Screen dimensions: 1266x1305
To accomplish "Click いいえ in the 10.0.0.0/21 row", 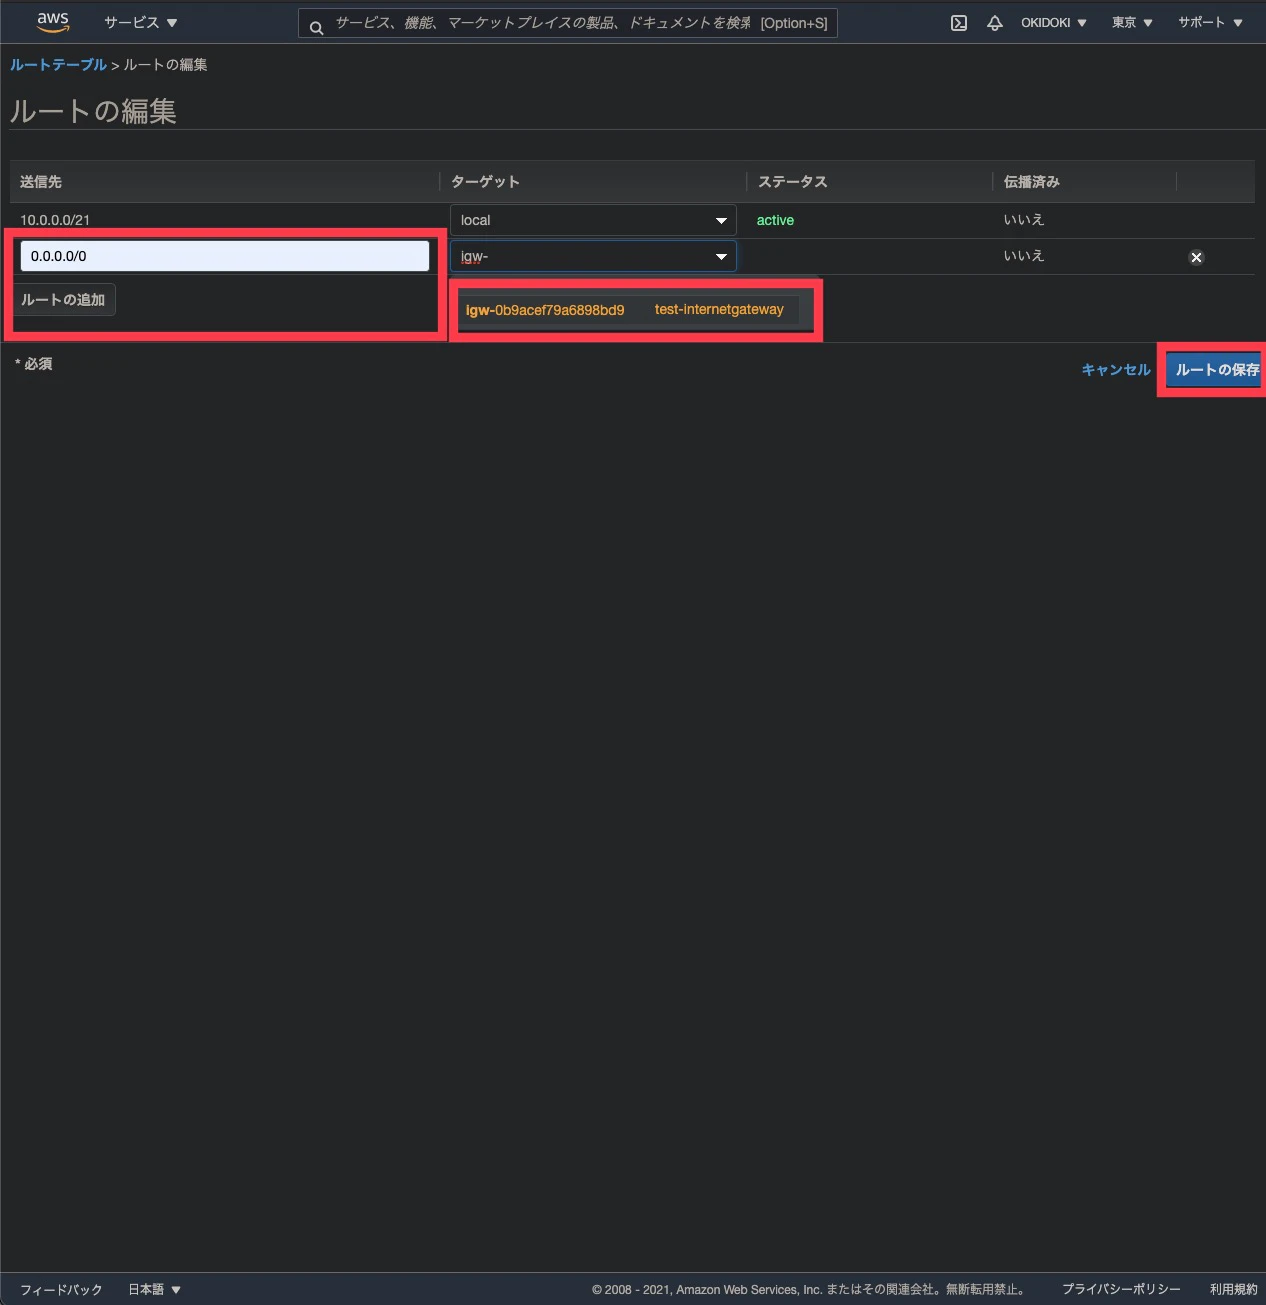I will pyautogui.click(x=1024, y=220).
